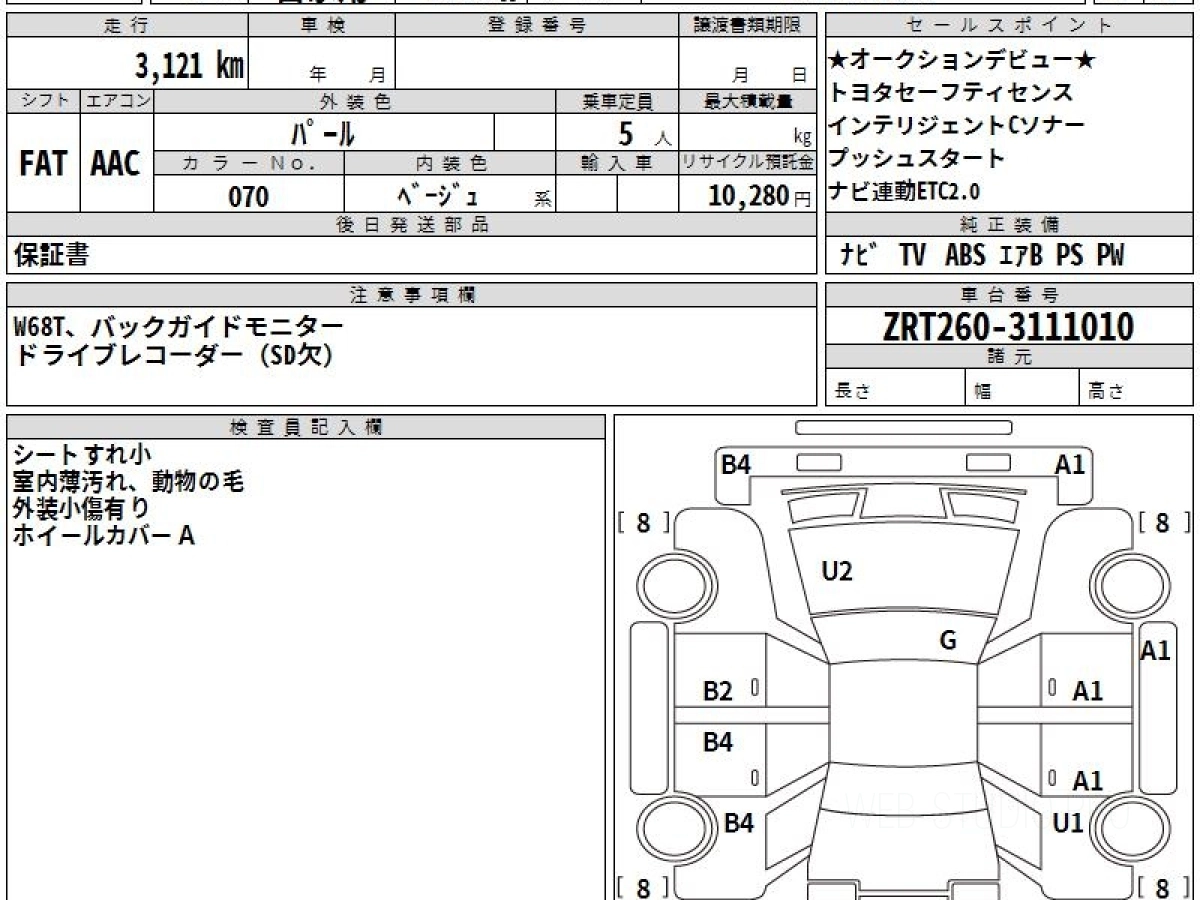This screenshot has height=900, width=1200.
Task: Select the シフト label
Action: tap(44, 101)
